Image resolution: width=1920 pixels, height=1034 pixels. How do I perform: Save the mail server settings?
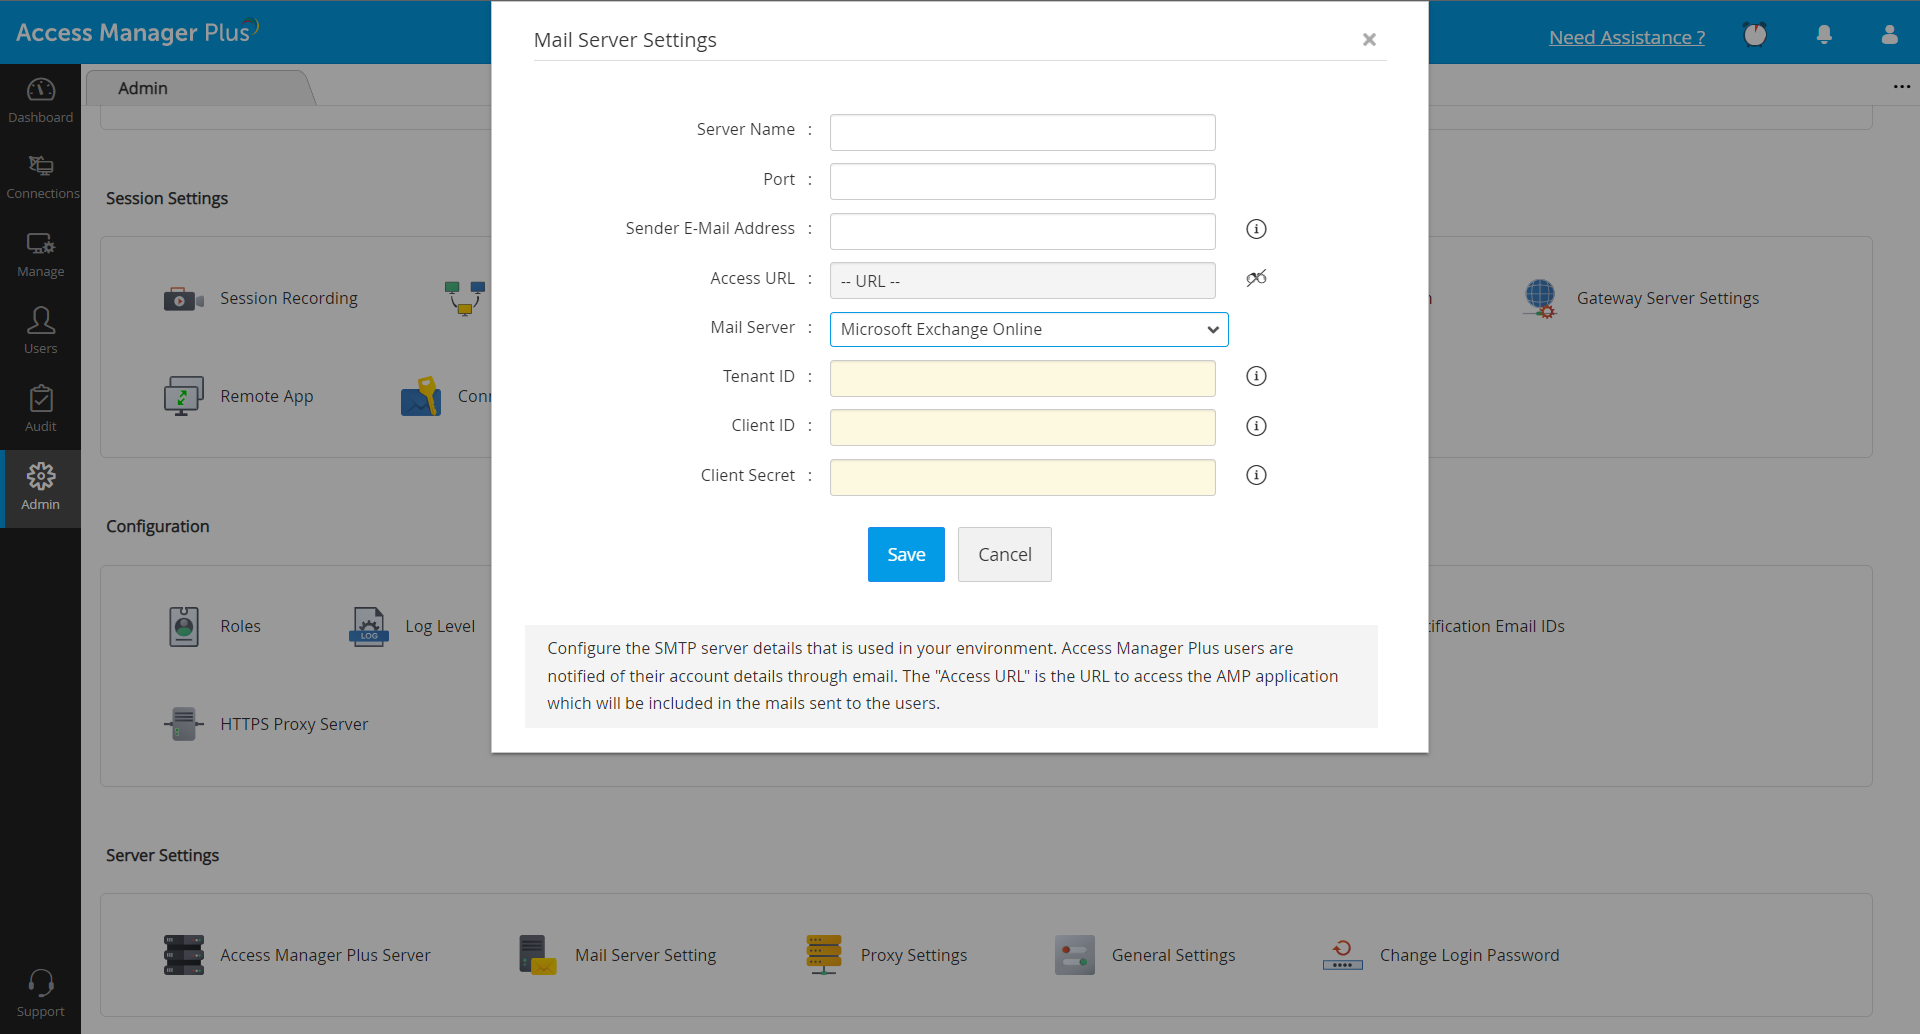pyautogui.click(x=905, y=554)
